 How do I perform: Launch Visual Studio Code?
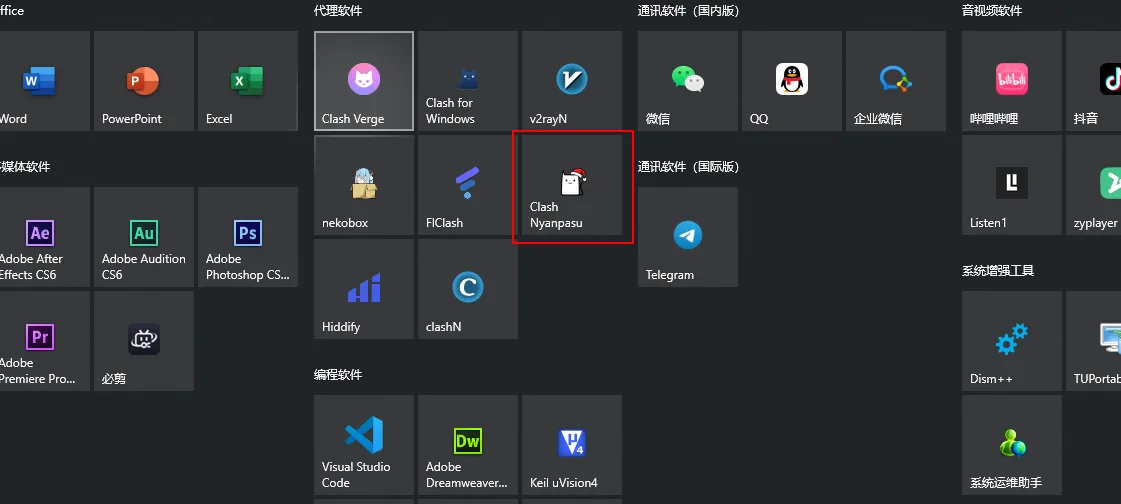364,445
